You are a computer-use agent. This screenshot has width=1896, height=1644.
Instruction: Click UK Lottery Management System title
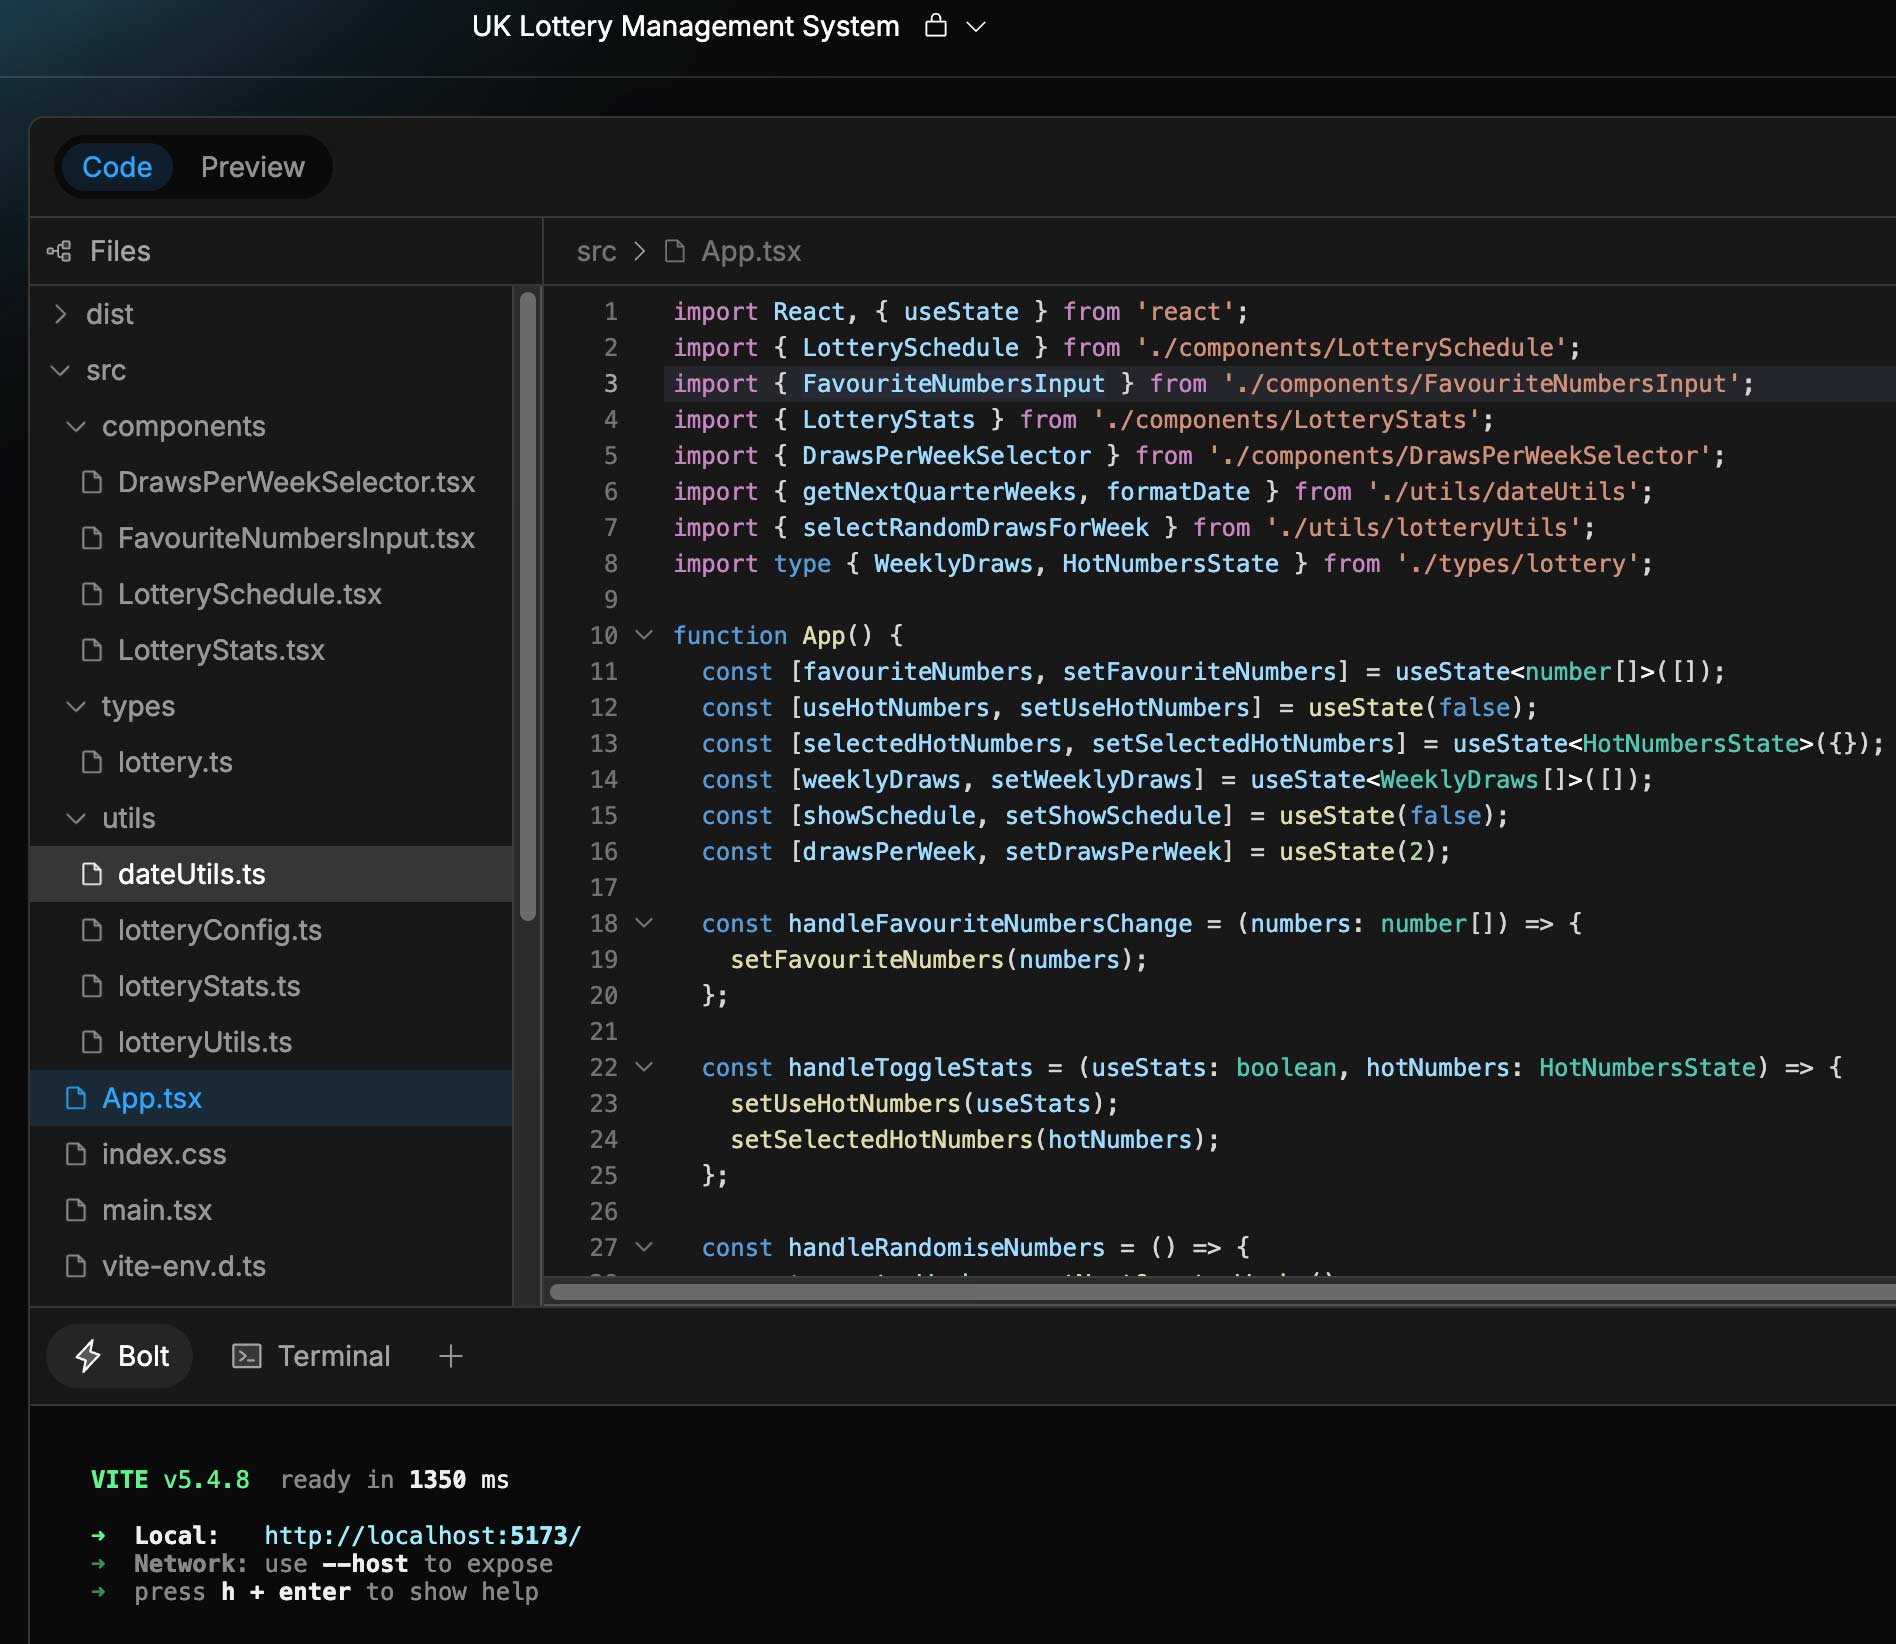685,26
